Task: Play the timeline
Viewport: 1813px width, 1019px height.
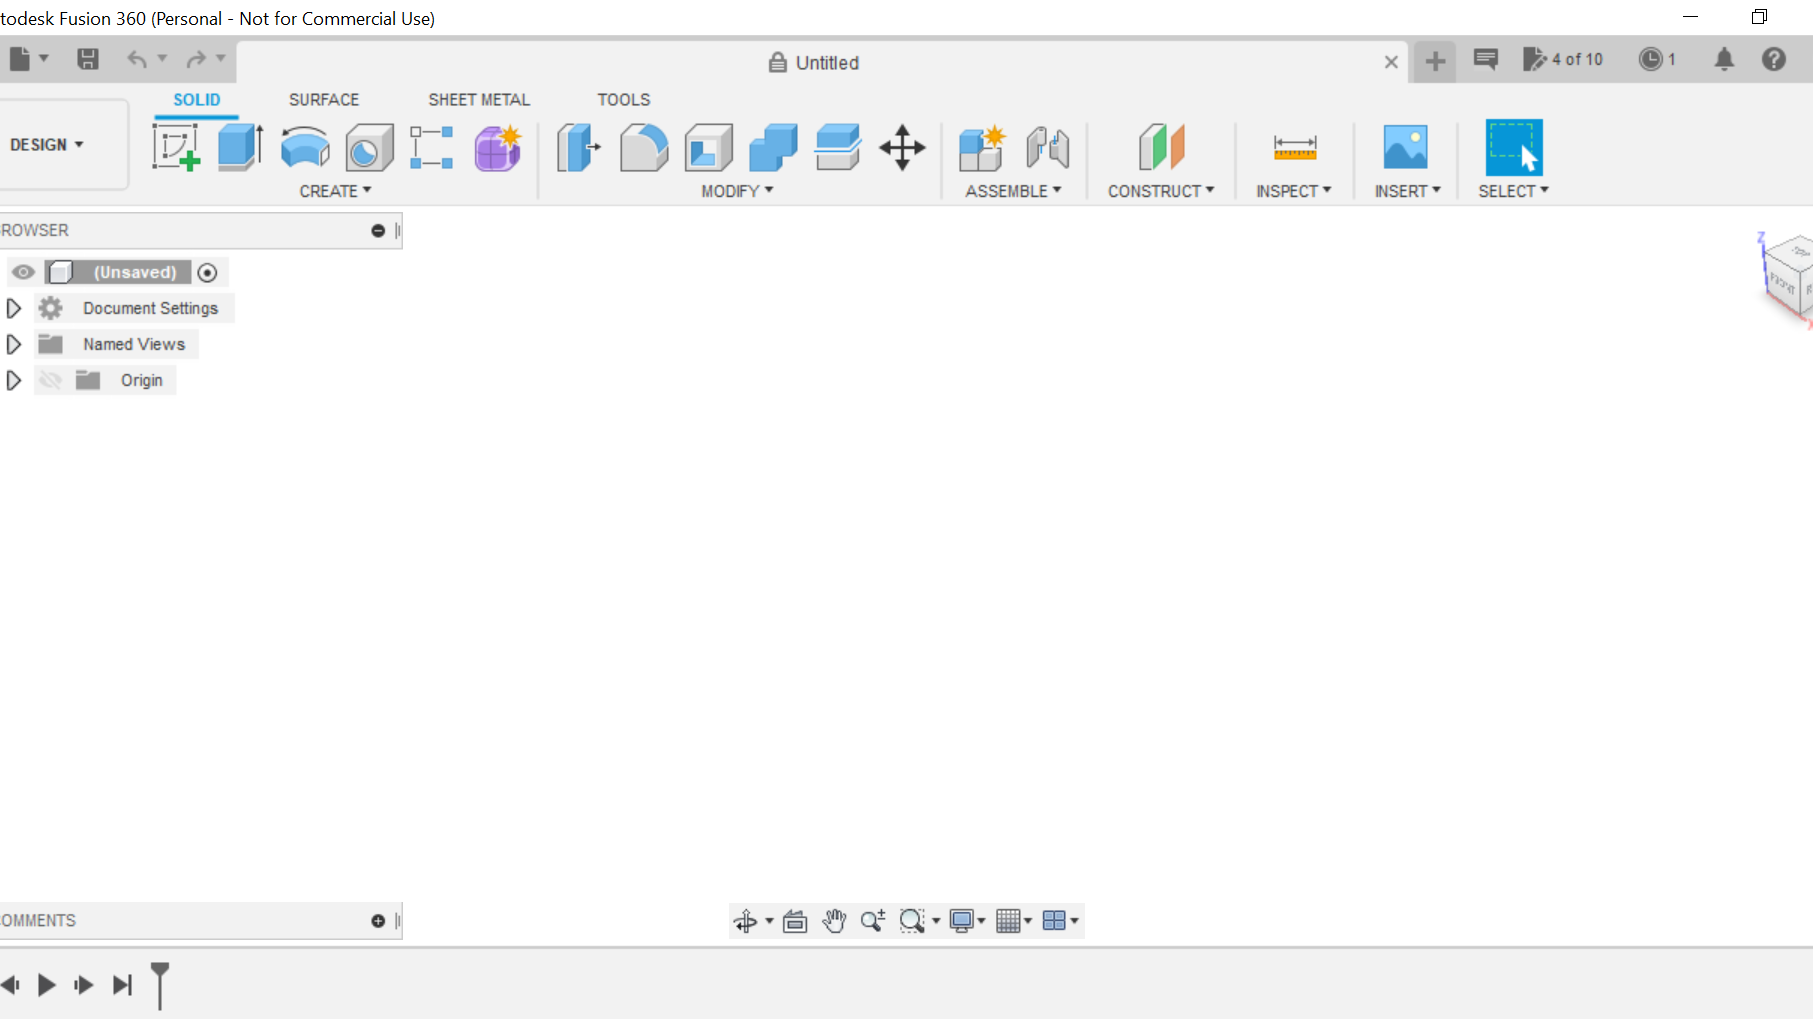Action: pos(46,985)
